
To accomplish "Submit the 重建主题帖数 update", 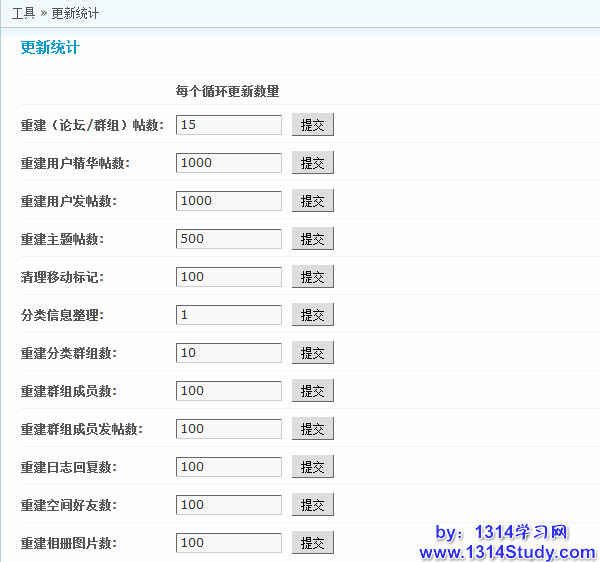I will [312, 239].
